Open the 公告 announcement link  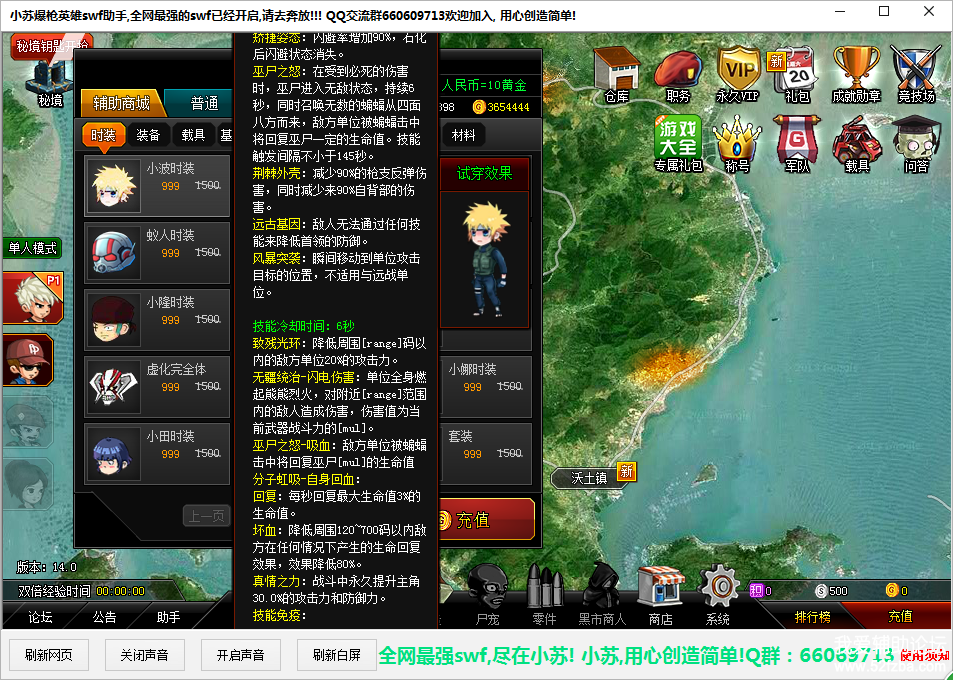pos(105,617)
